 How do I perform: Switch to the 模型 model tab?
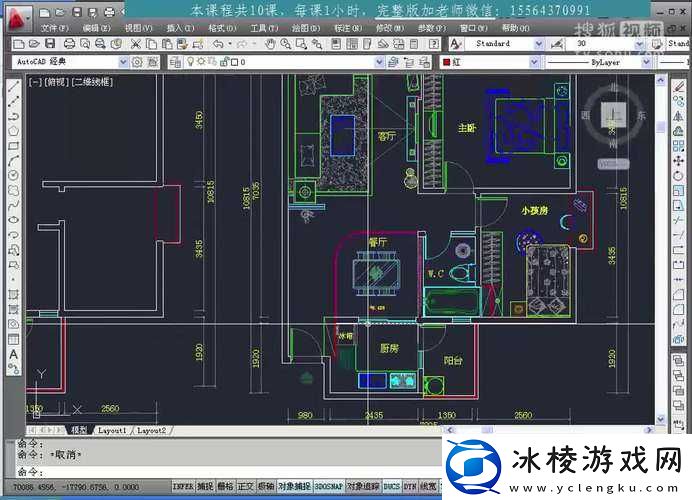[79, 430]
